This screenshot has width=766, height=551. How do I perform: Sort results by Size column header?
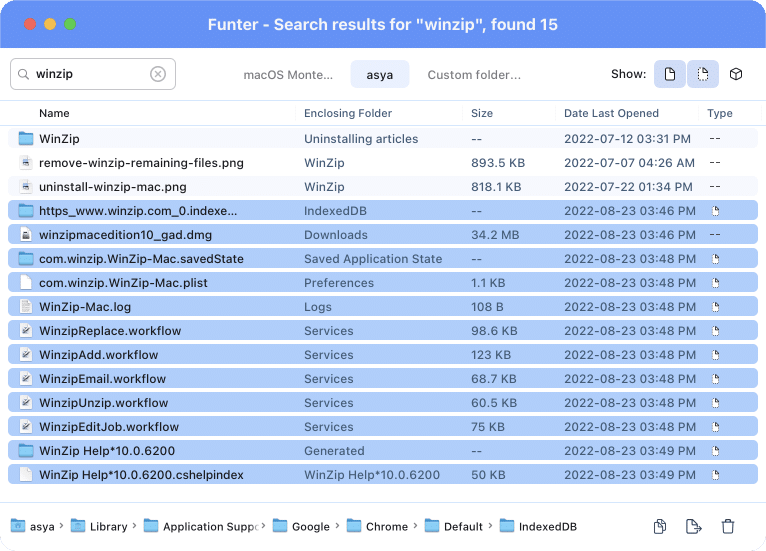pos(482,113)
